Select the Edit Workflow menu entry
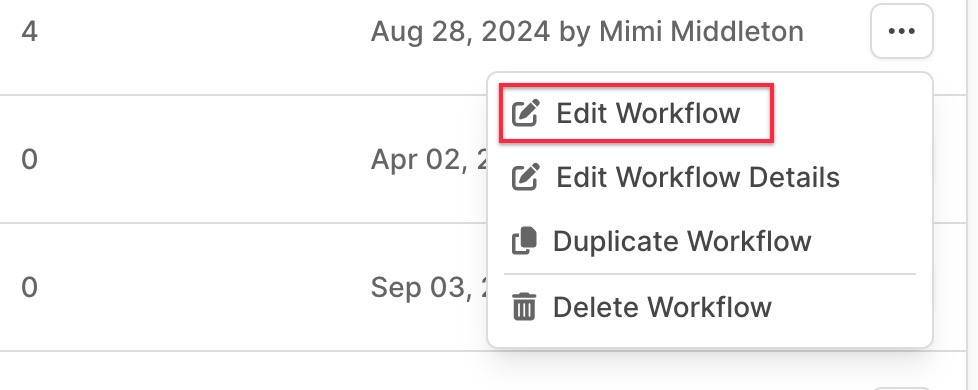Screen dimensions: 978x390 click(x=636, y=113)
